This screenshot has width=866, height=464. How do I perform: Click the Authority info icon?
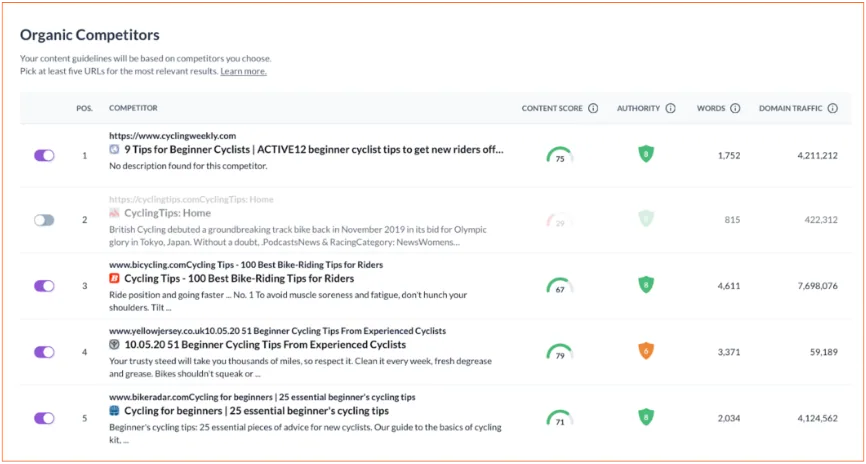click(x=670, y=108)
